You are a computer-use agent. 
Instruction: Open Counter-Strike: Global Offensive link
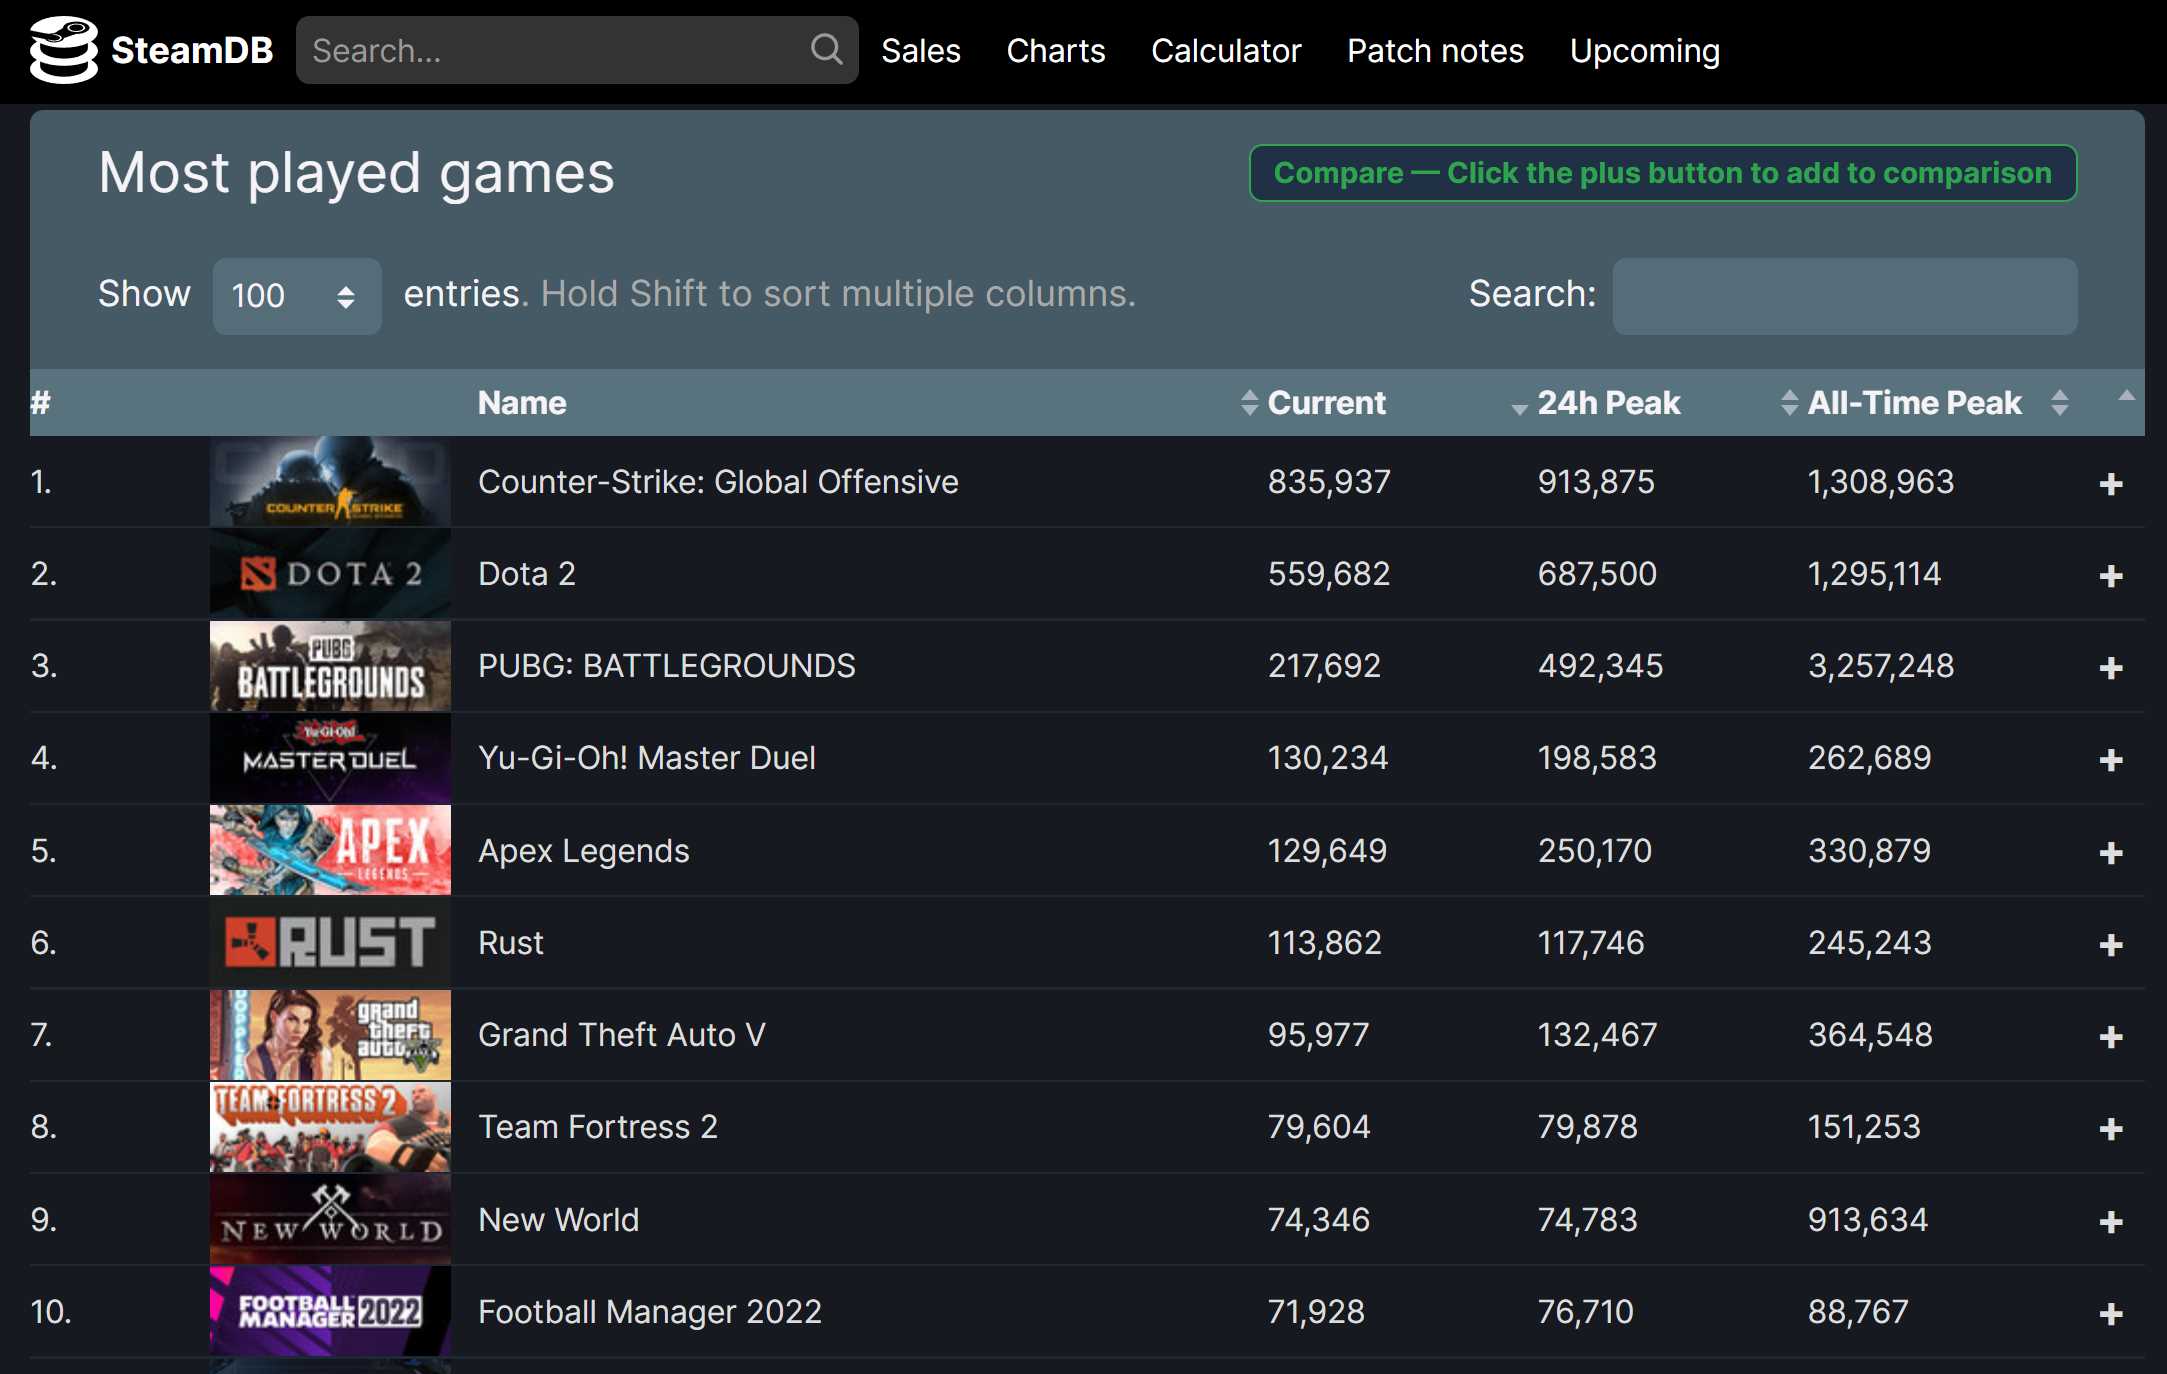click(x=718, y=482)
